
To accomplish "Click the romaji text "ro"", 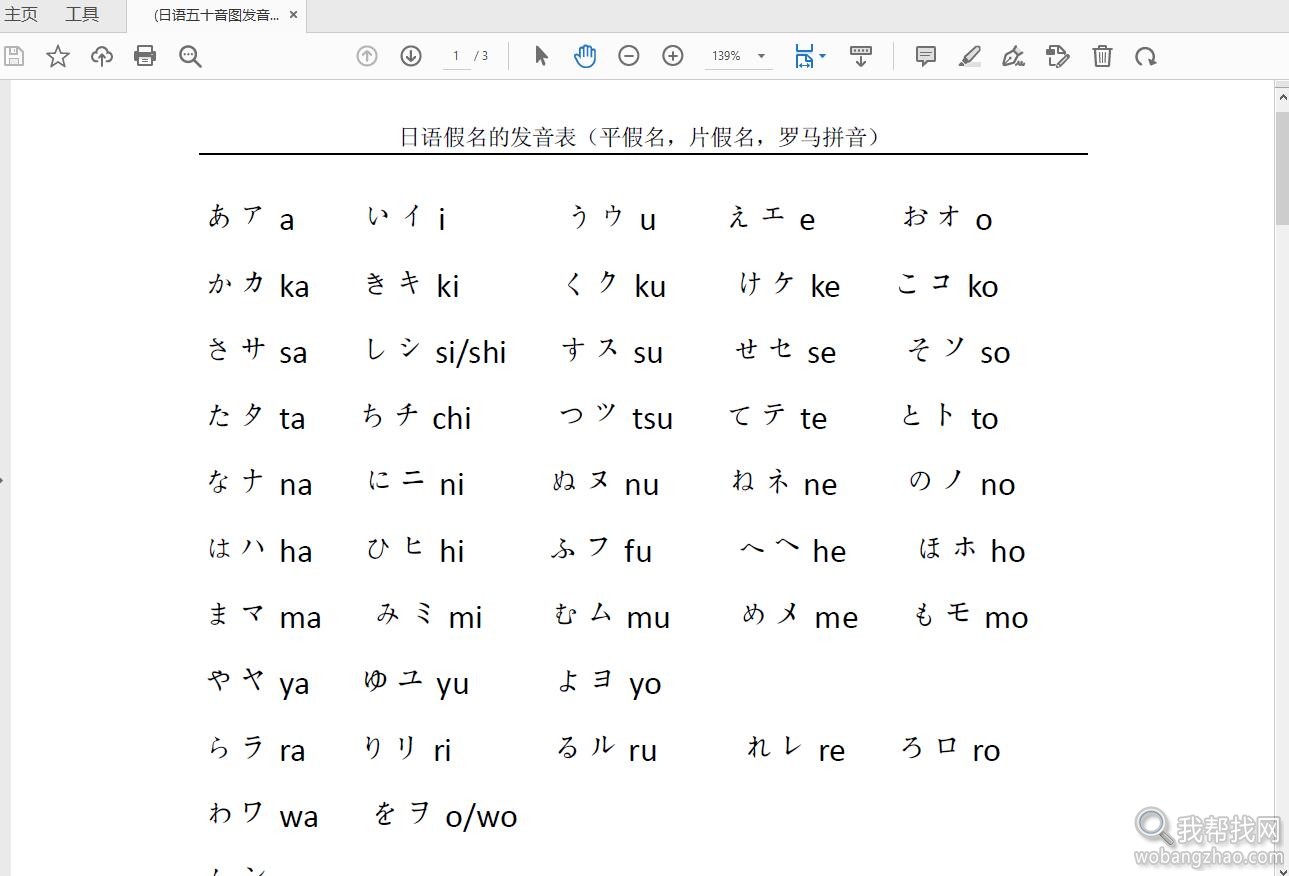I will click(986, 752).
